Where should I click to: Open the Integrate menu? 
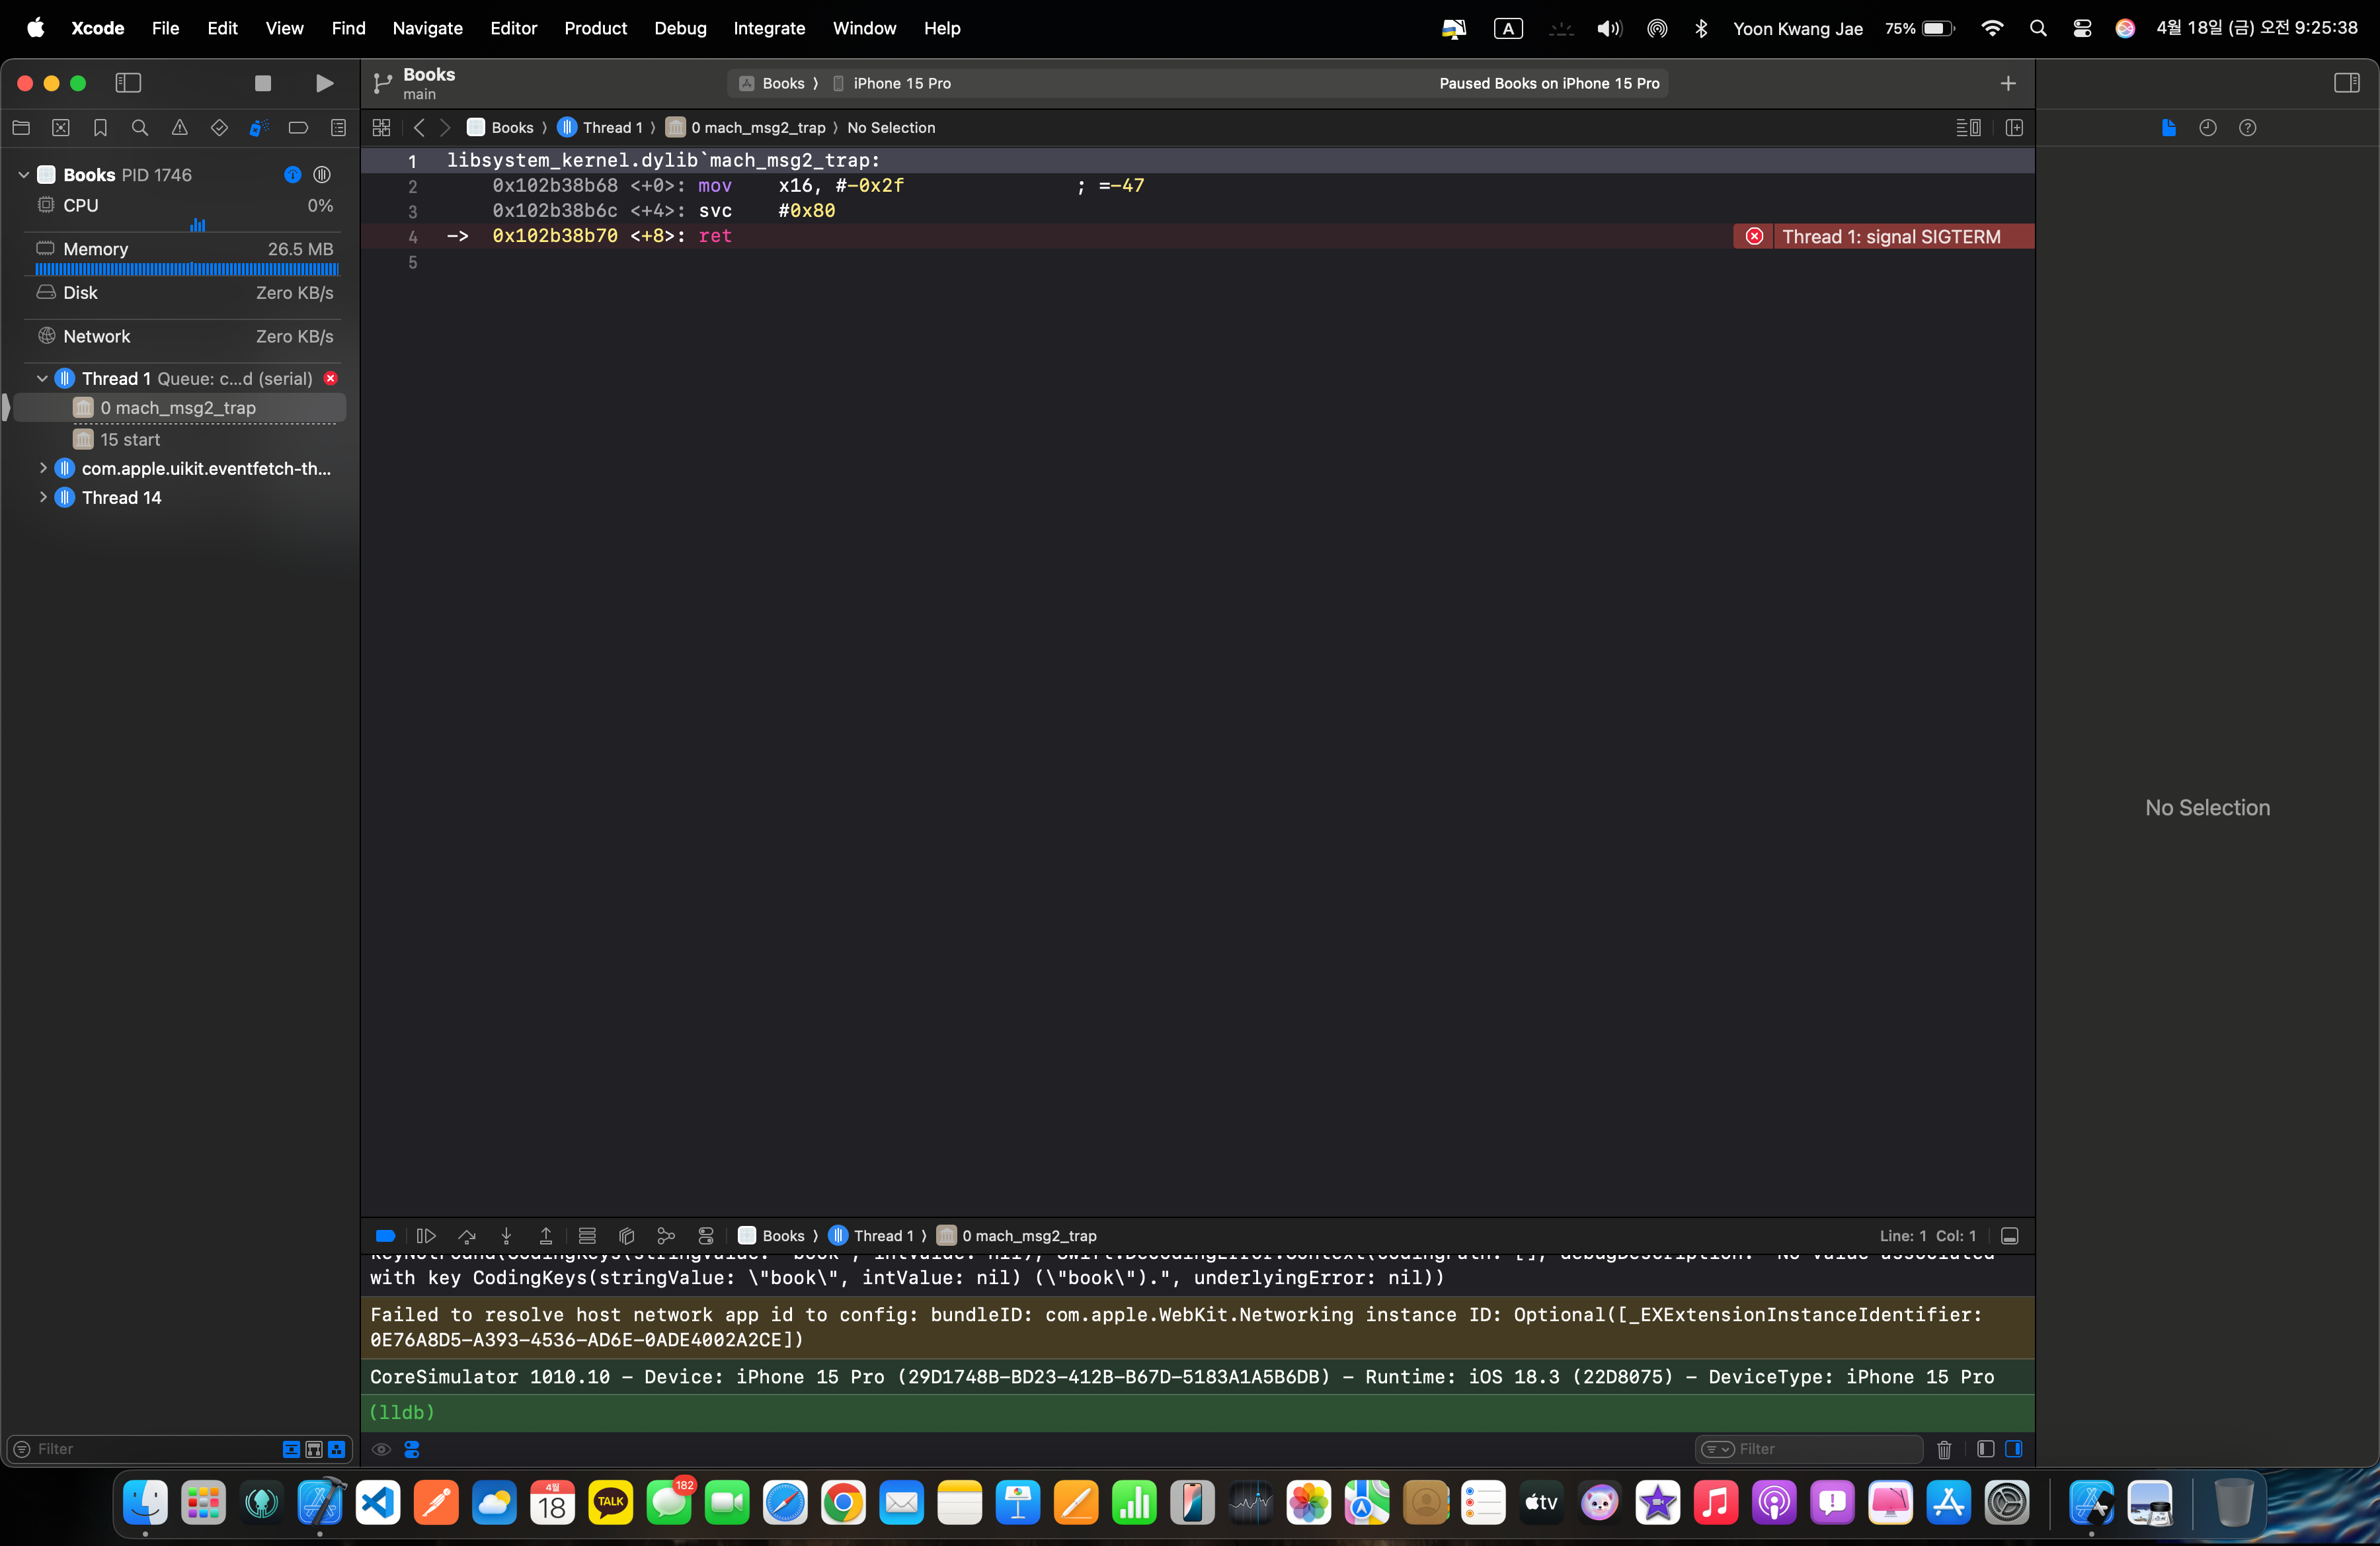point(769,28)
